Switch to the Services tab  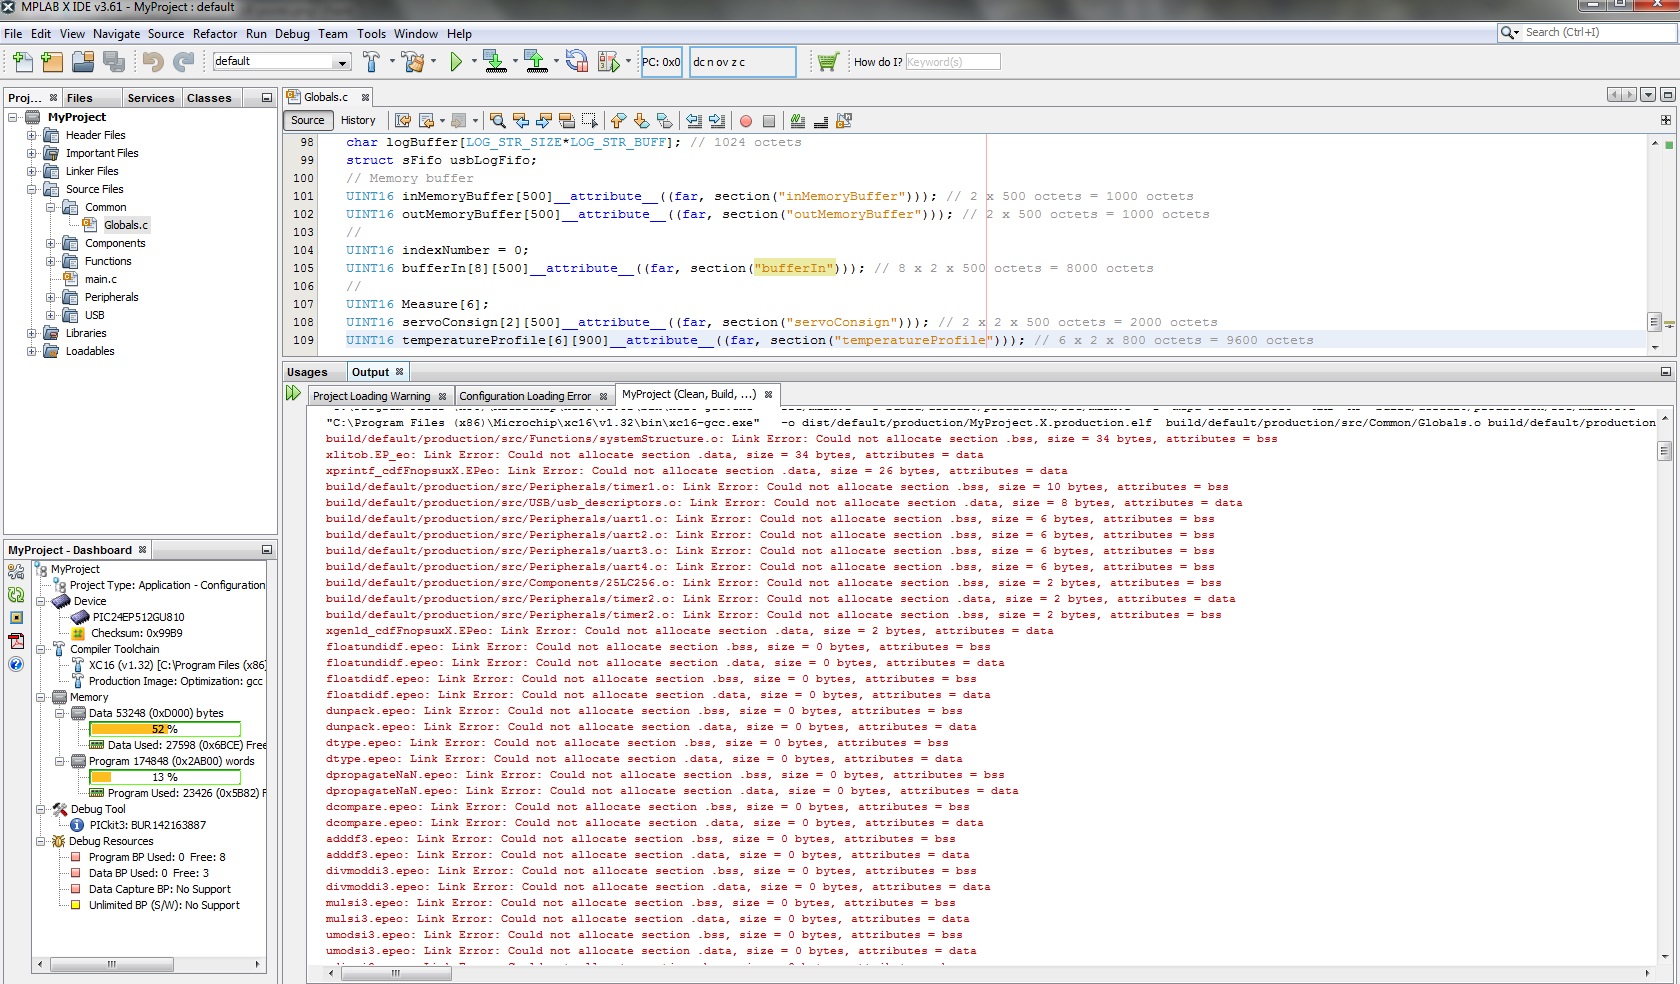pyautogui.click(x=151, y=98)
